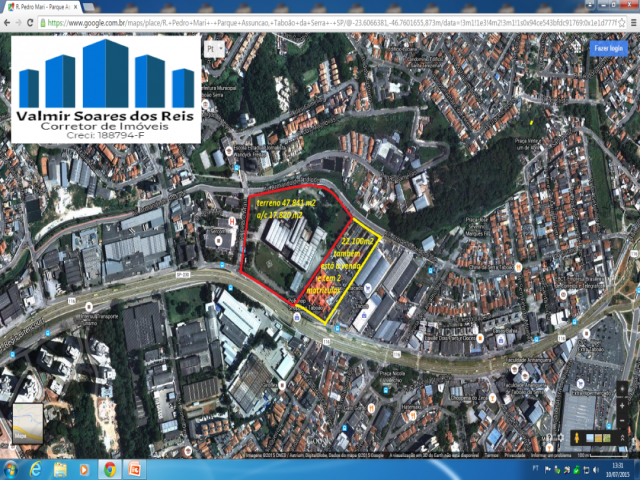The width and height of the screenshot is (640, 480).
Task: Click the Safely Remove Hardware tray icon
Action: coord(558,470)
